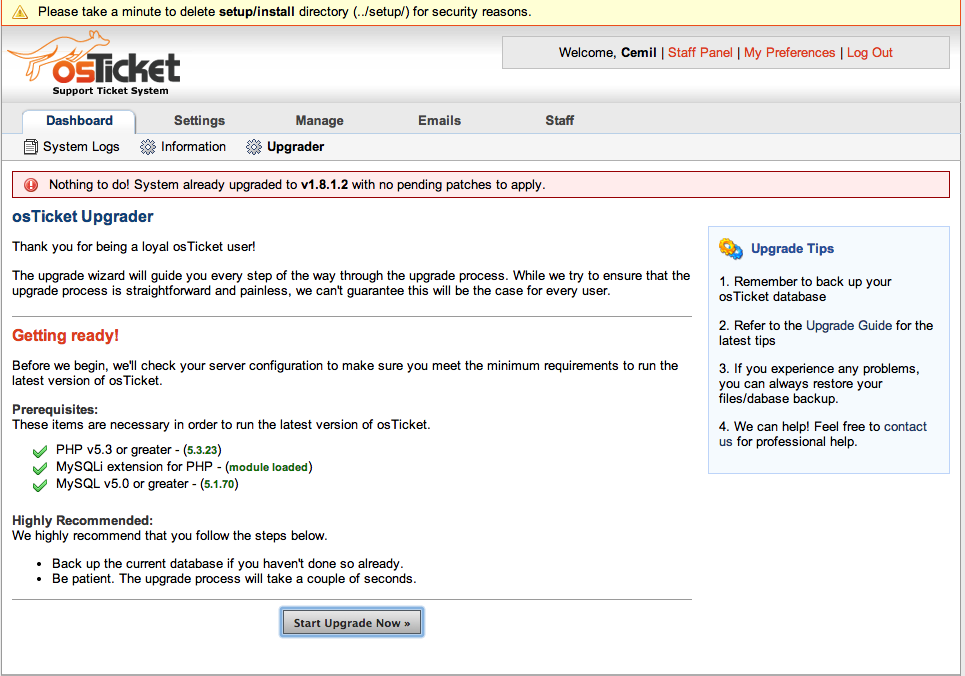Image resolution: width=965 pixels, height=676 pixels.
Task: Click the Upgrade Tips gears icon
Action: [x=731, y=249]
